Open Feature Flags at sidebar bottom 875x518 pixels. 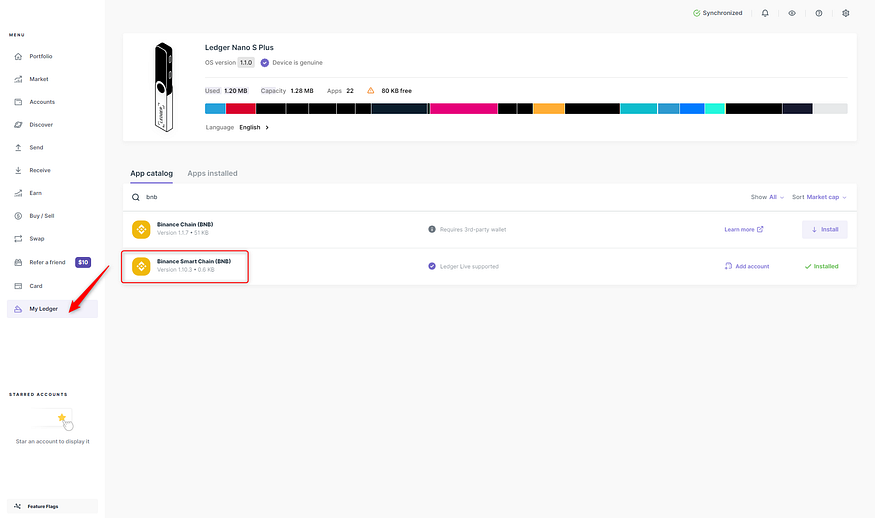52,506
